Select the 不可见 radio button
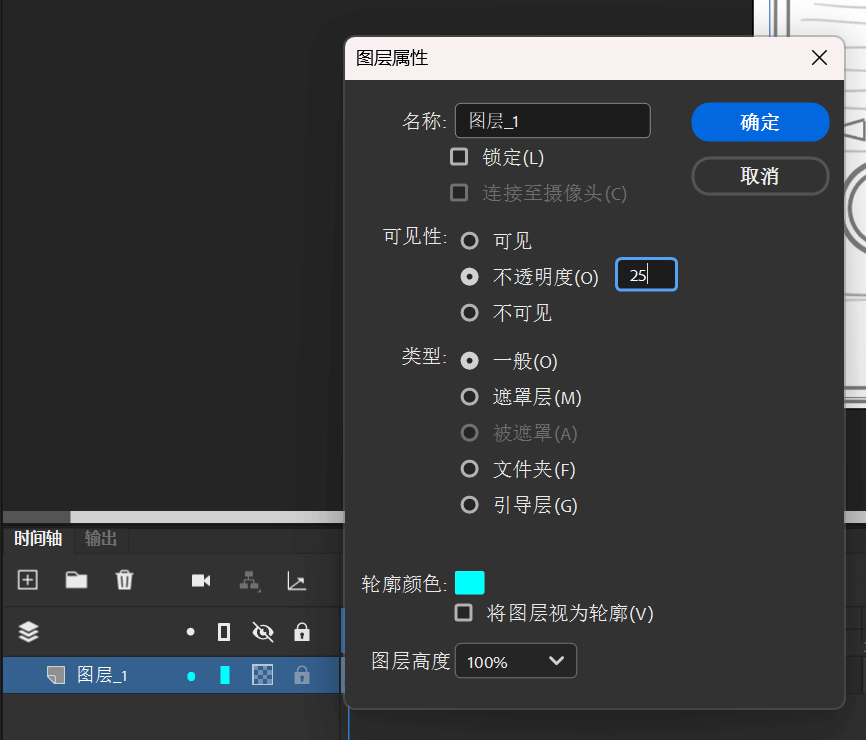This screenshot has width=866, height=740. tap(469, 313)
